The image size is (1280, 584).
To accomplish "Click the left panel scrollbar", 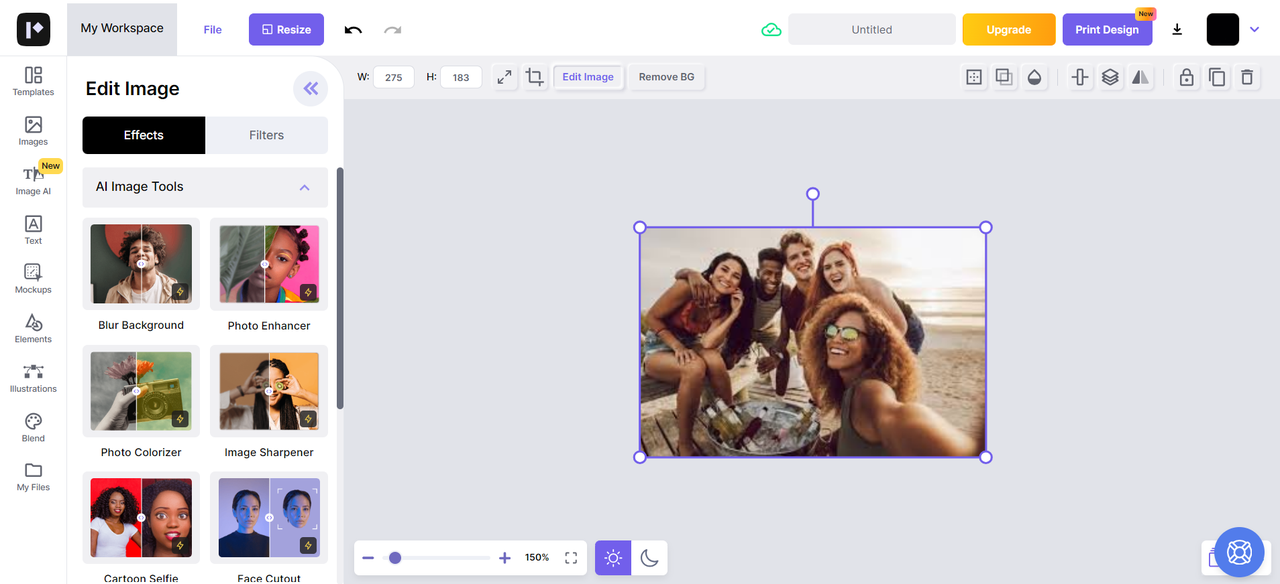I will coord(340,288).
